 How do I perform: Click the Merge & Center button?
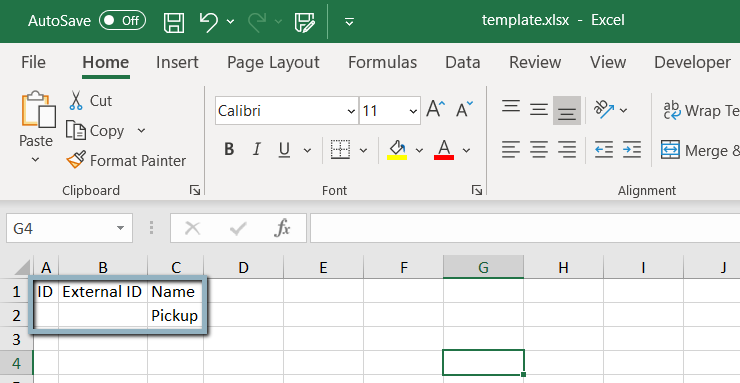[700, 150]
